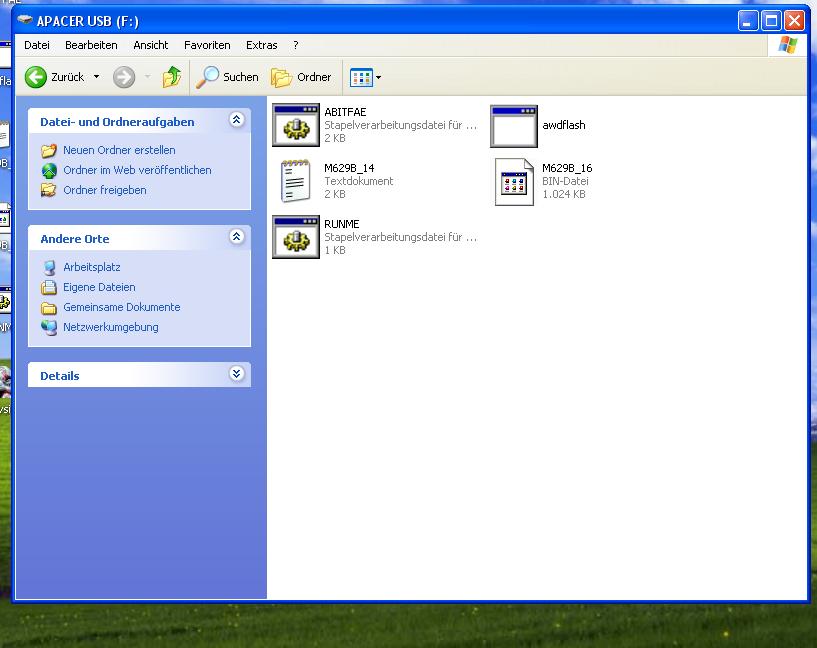This screenshot has width=817, height=648.
Task: Click Ordner freigeben link
Action: 105,190
